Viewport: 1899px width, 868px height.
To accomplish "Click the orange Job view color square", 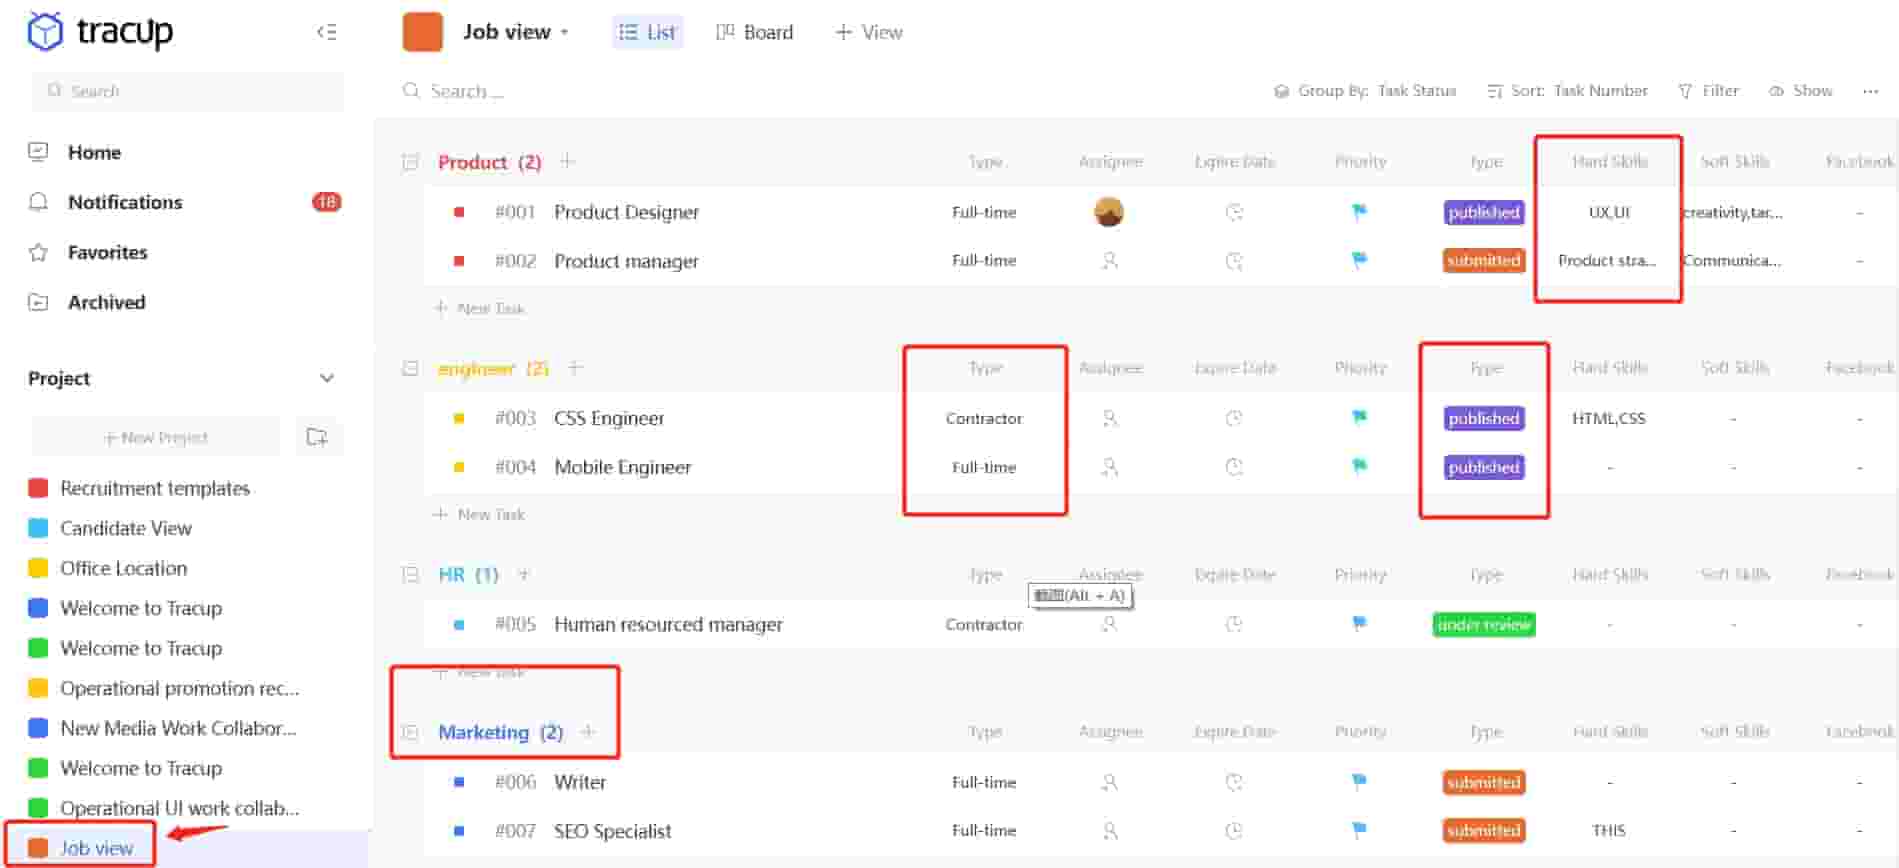I will click(422, 32).
